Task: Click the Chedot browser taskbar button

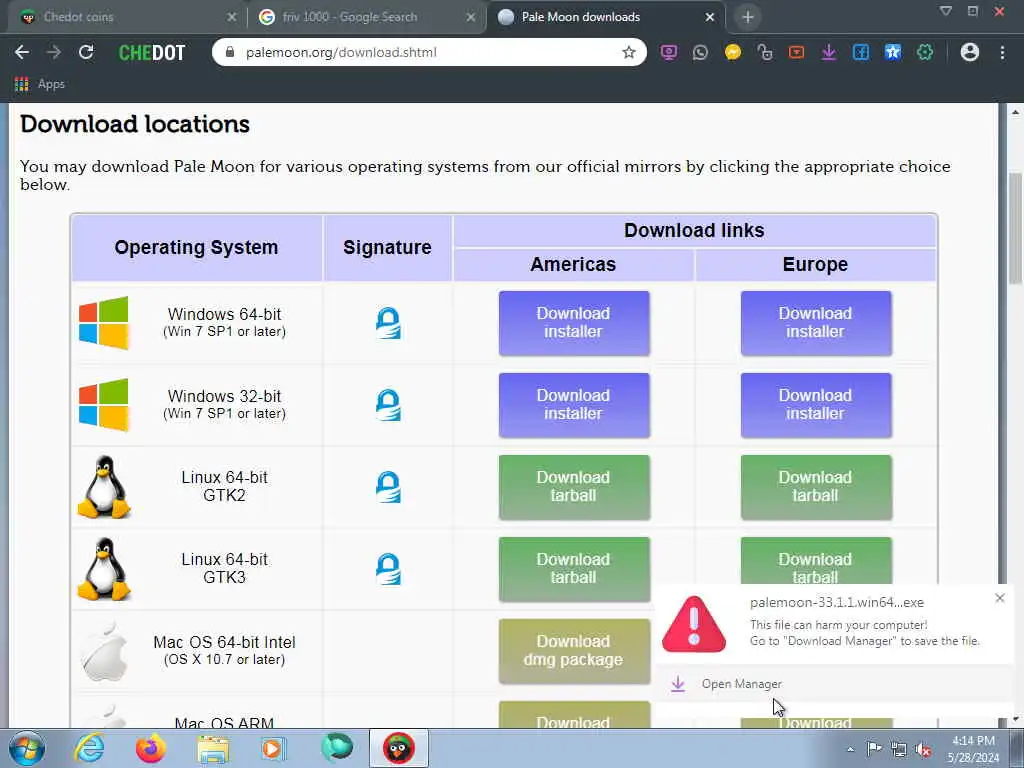Action: click(399, 748)
